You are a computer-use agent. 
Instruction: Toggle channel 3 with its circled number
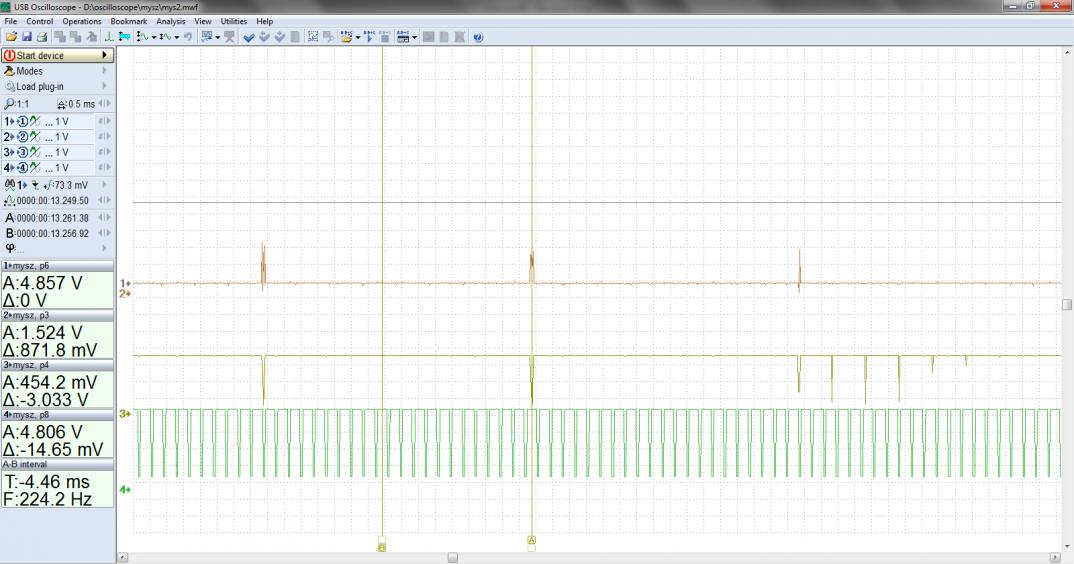click(22, 152)
